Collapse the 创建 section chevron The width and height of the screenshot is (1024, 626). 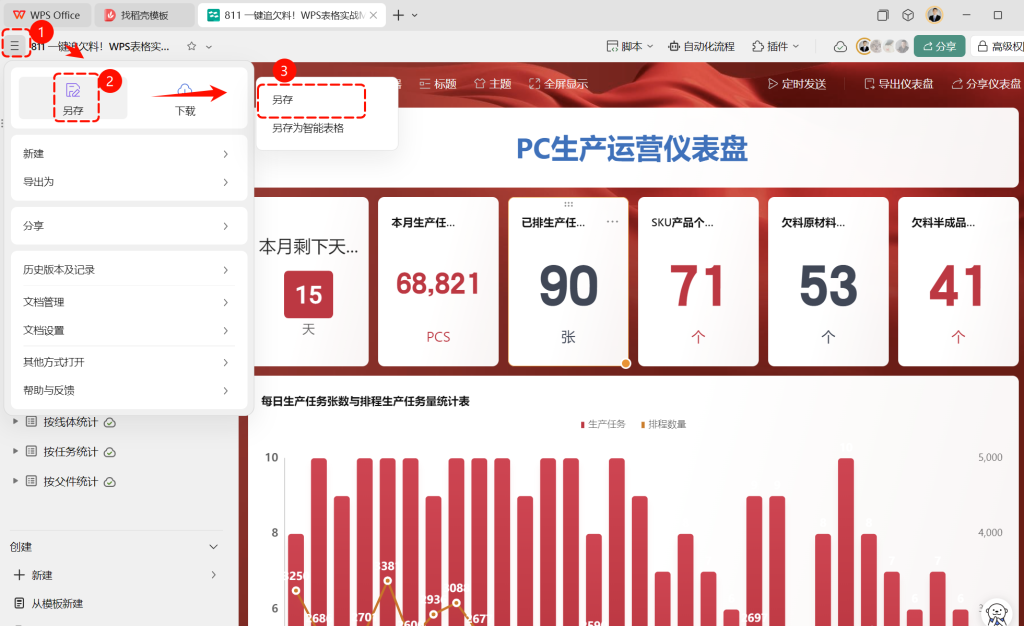214,547
